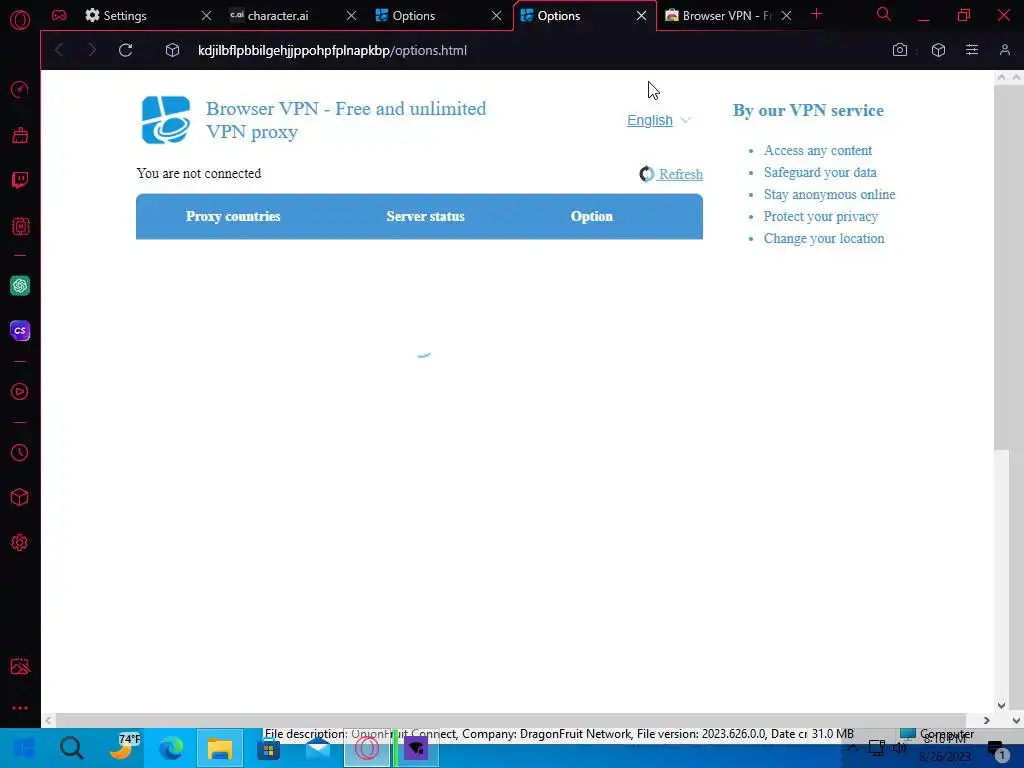The image size is (1024, 768).
Task: Click 'Change your location' list item
Action: point(824,238)
